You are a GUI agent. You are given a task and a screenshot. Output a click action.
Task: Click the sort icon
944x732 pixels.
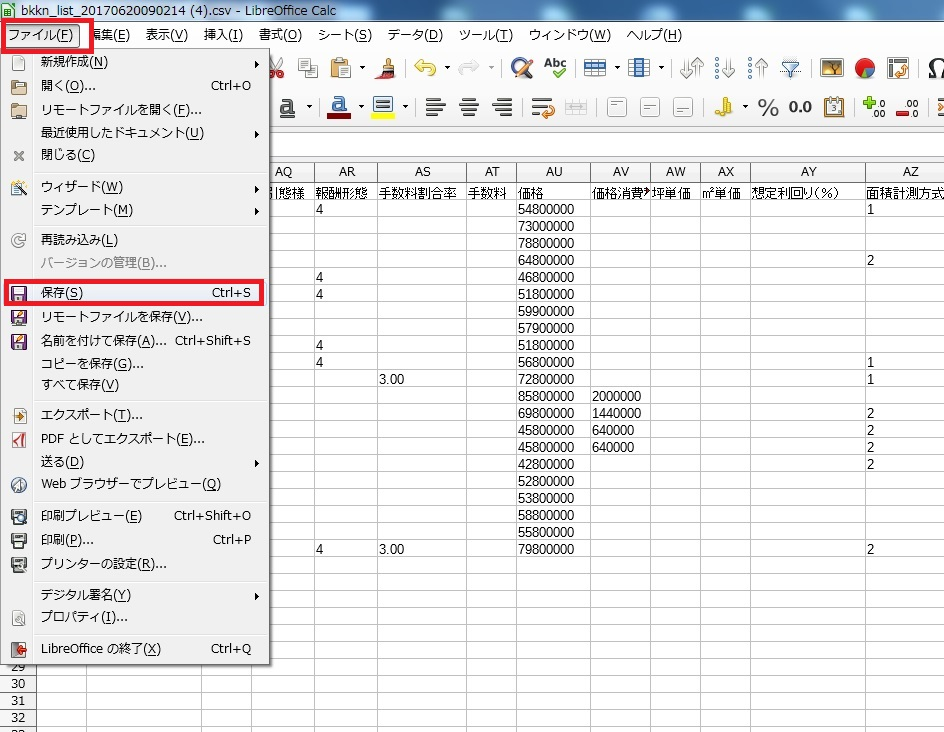point(692,68)
